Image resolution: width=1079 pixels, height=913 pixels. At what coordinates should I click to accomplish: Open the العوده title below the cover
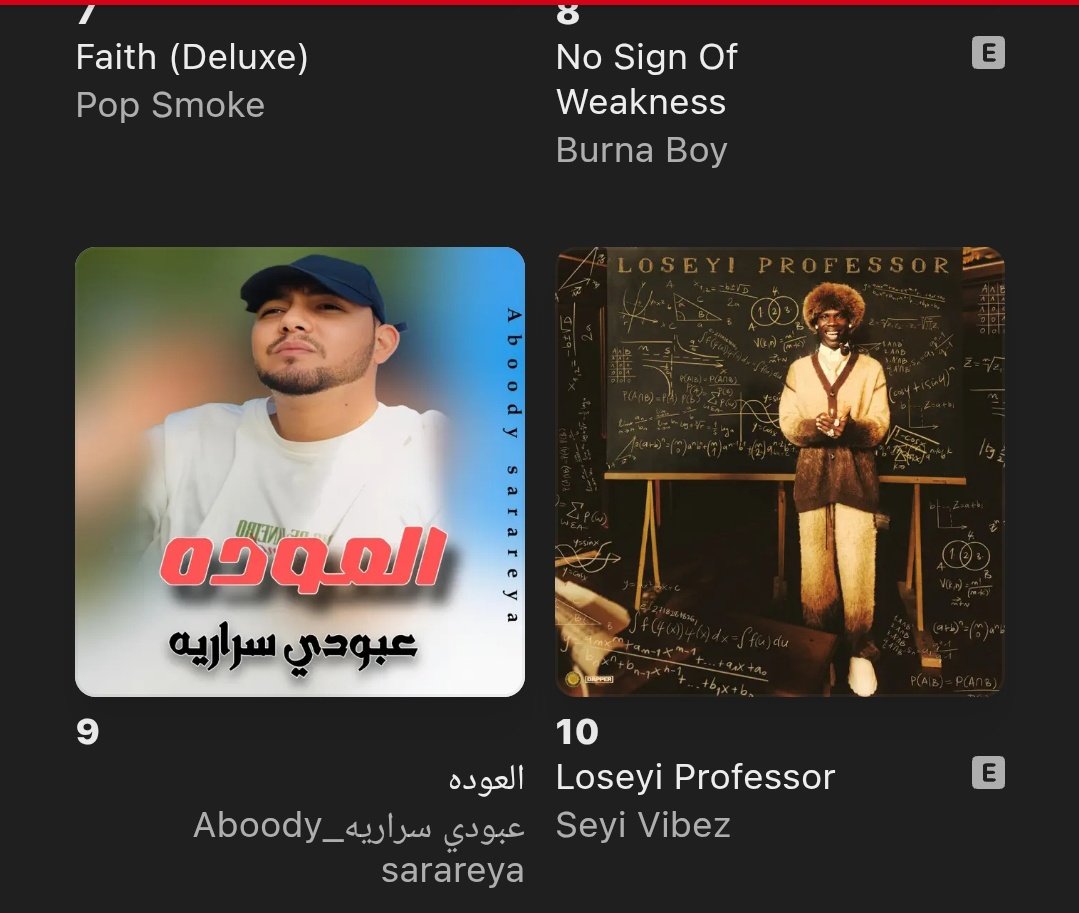point(487,779)
